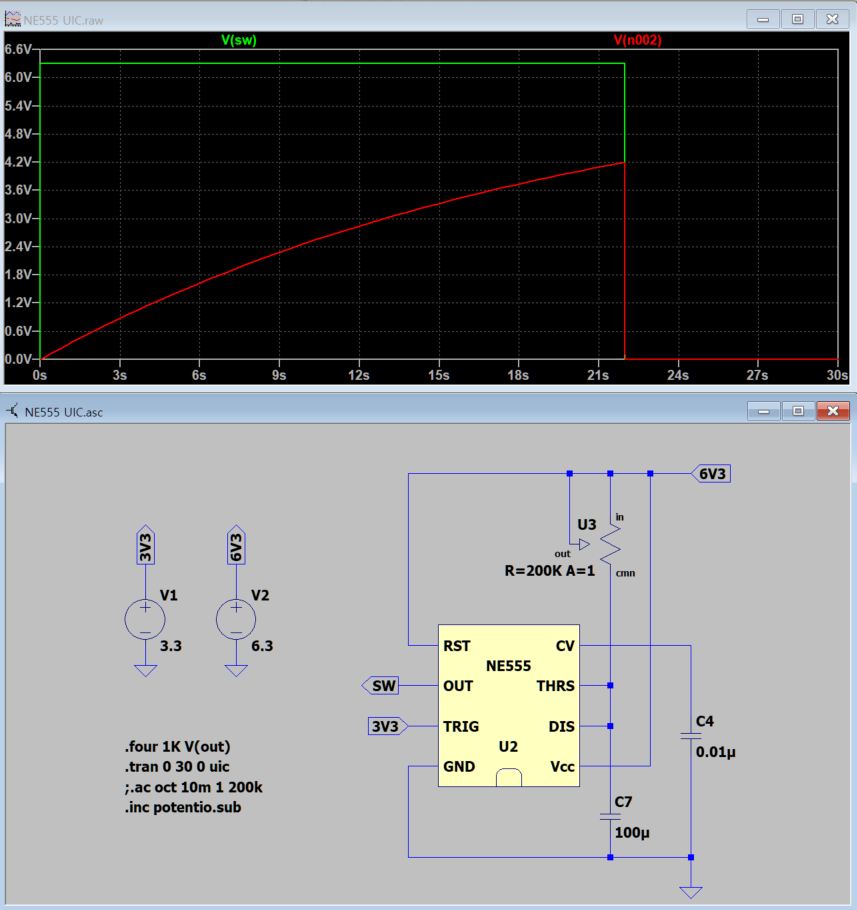
Task: Select the V2 voltage source symbol
Action: pyautogui.click(x=236, y=619)
